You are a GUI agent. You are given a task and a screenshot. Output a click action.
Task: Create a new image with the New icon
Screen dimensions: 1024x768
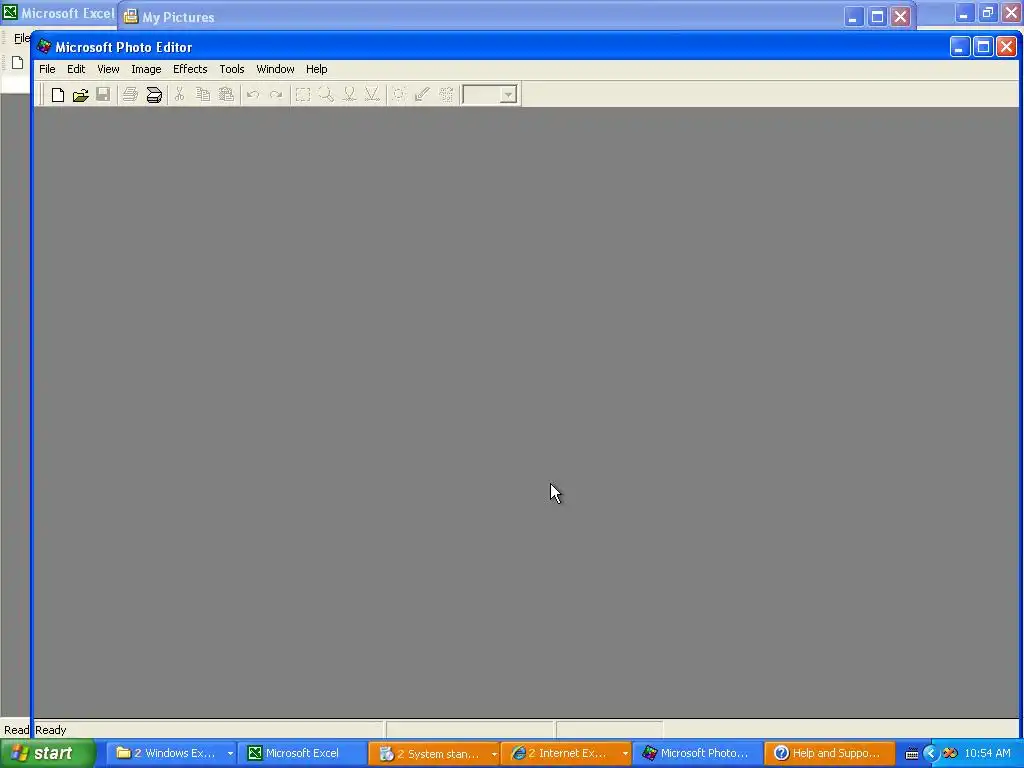pyautogui.click(x=57, y=95)
